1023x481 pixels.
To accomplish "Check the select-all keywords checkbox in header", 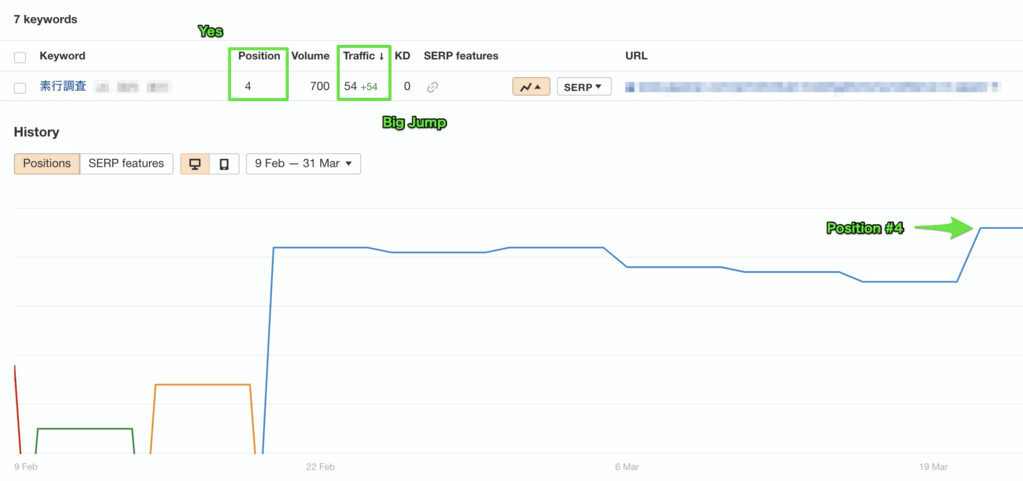I will [20, 57].
